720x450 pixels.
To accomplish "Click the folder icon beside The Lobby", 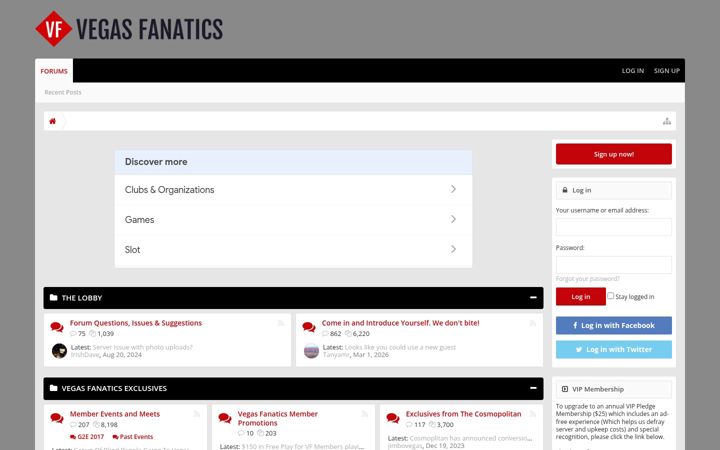I will [x=53, y=298].
